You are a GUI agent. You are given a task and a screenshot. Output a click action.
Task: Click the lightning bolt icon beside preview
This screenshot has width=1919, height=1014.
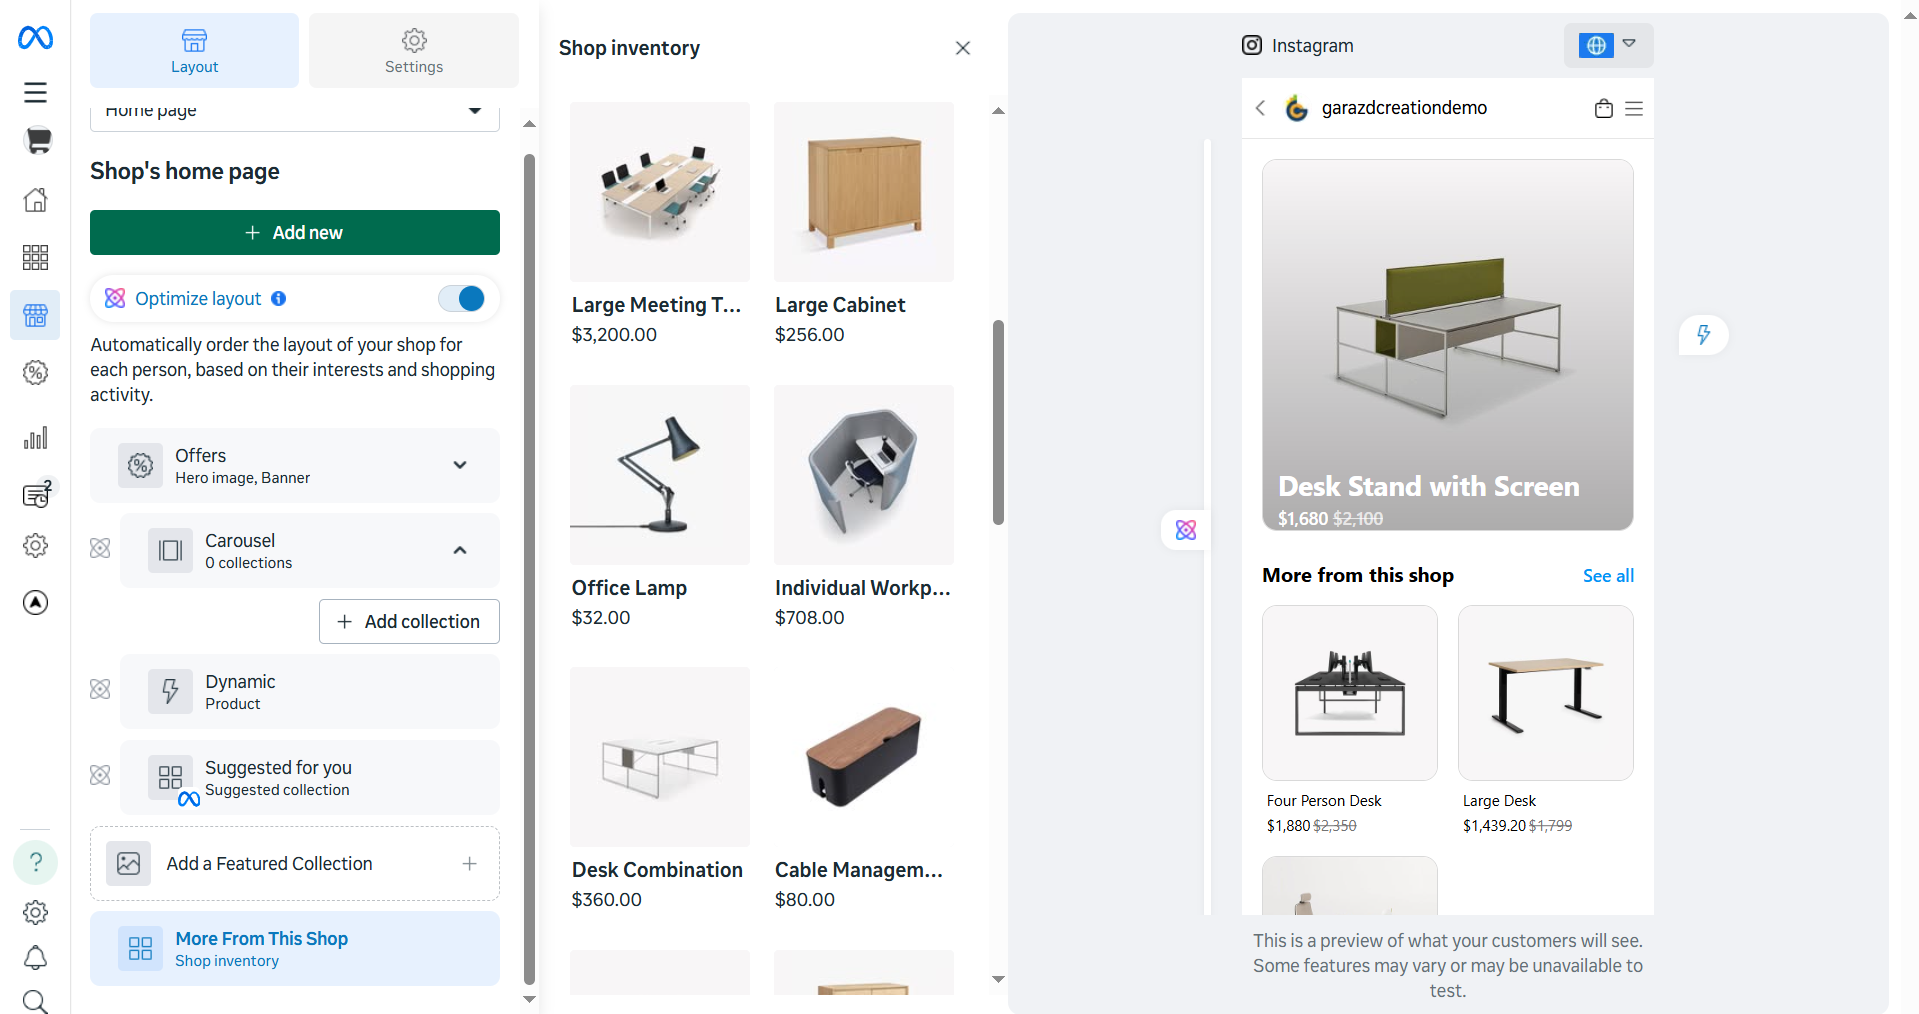(x=1703, y=334)
